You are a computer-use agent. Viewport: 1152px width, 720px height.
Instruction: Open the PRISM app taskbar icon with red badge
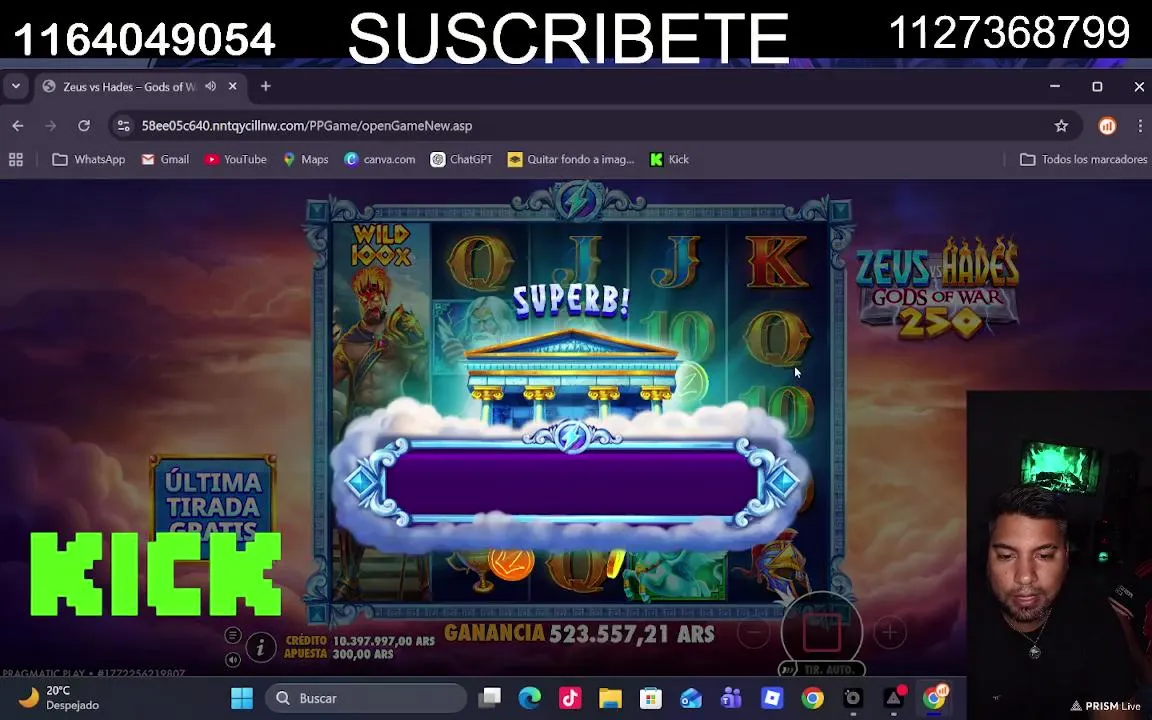pyautogui.click(x=894, y=698)
